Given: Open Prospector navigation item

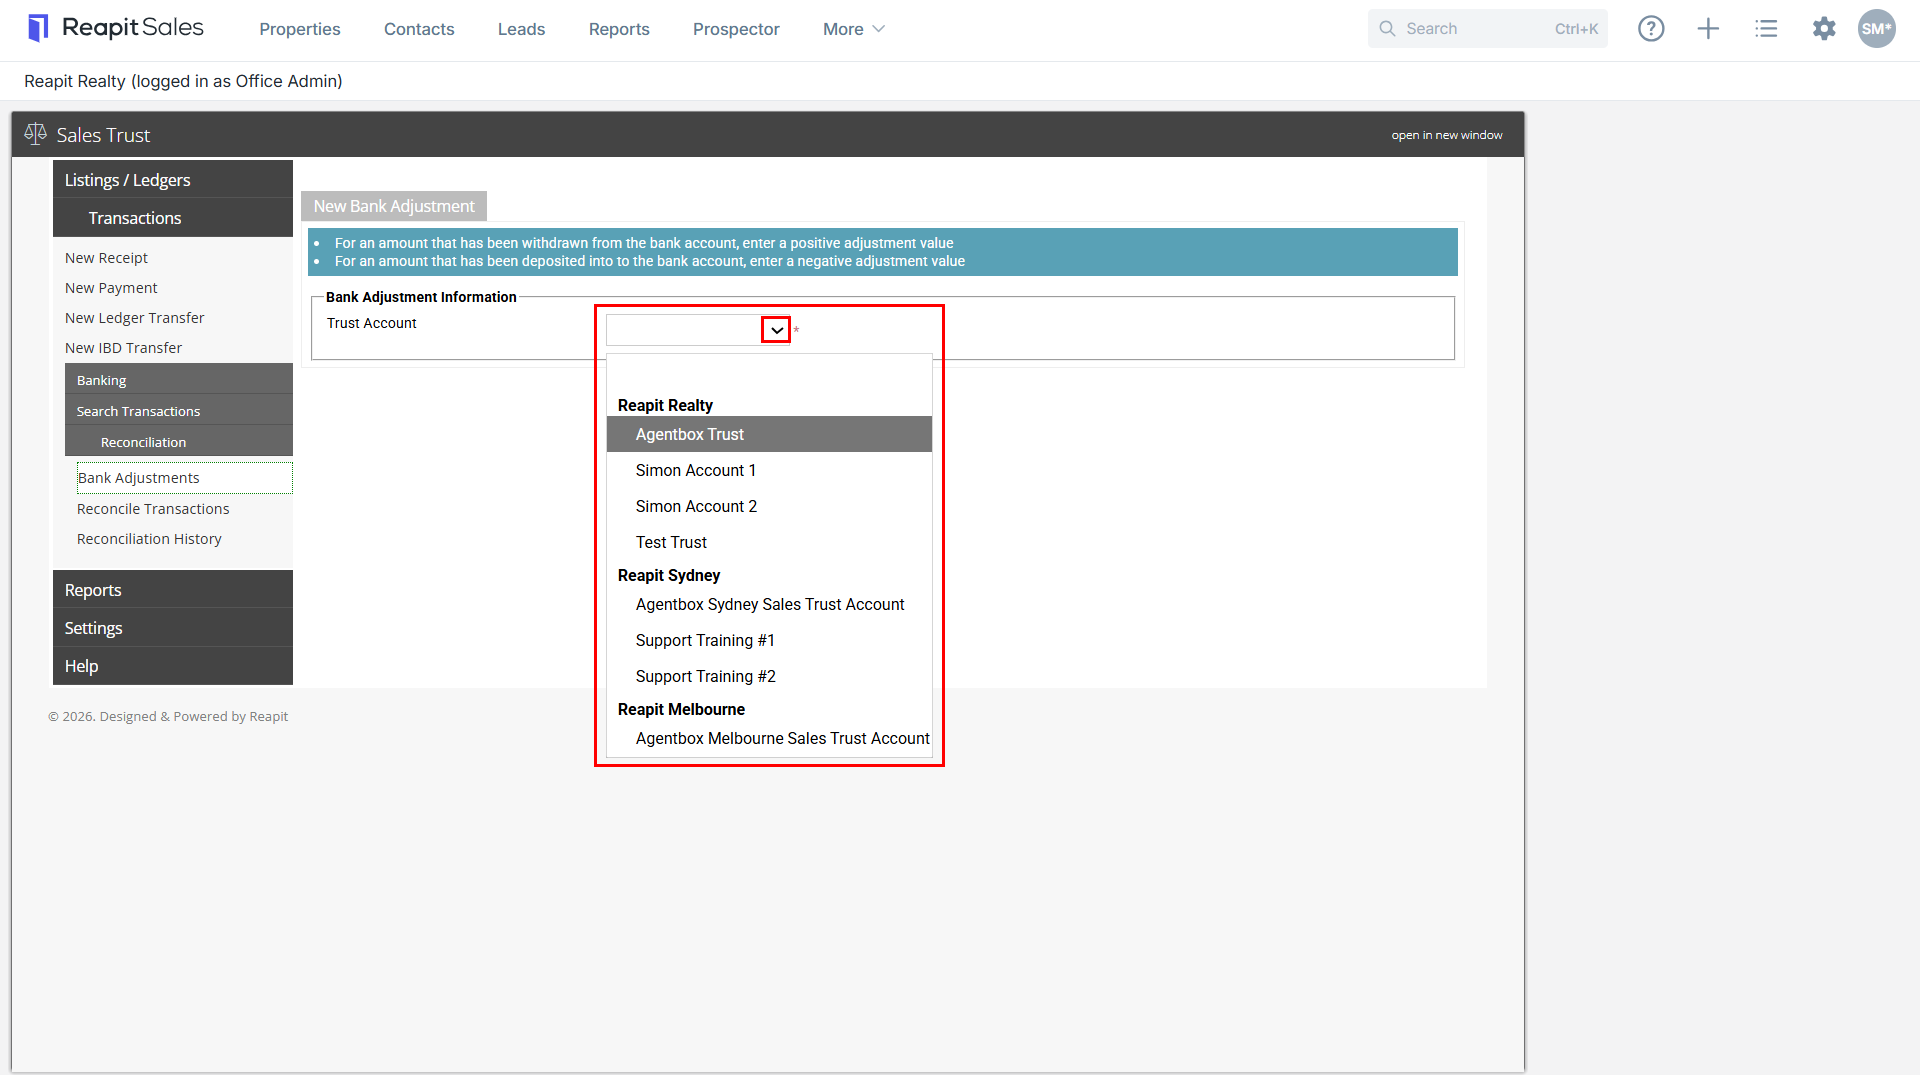Looking at the screenshot, I should (736, 29).
